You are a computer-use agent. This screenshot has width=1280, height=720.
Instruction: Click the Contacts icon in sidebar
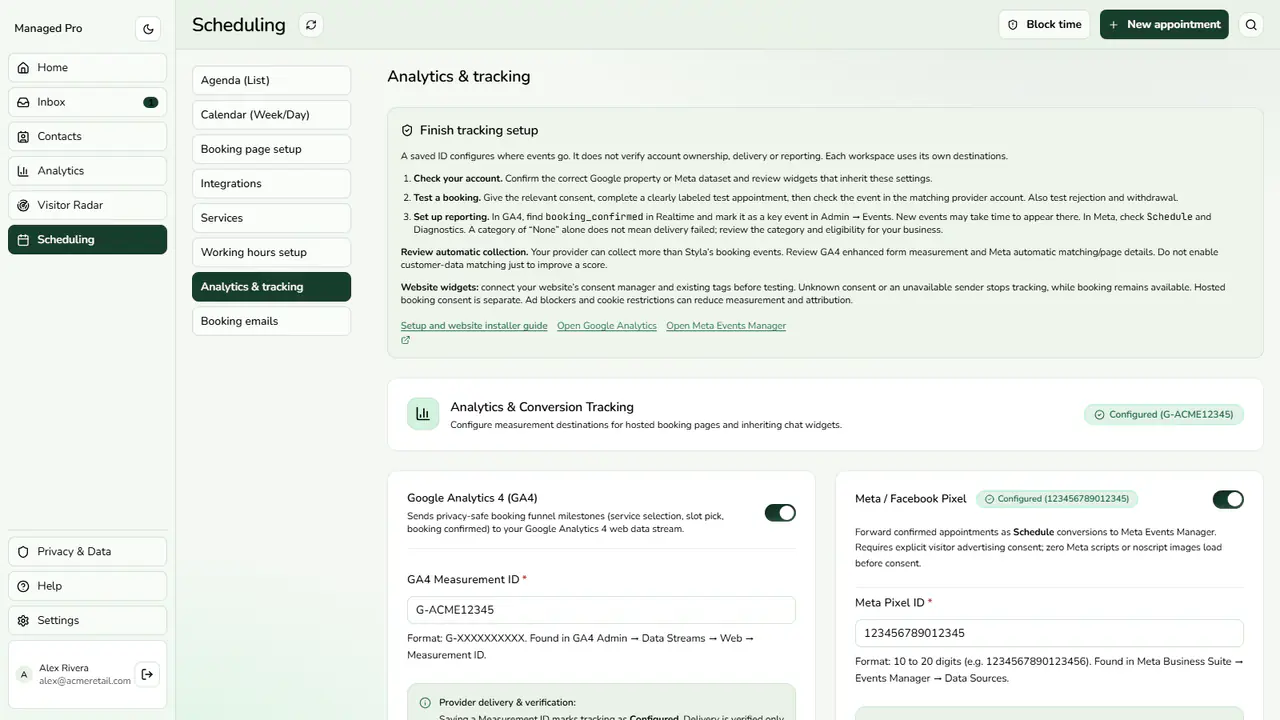coord(24,136)
